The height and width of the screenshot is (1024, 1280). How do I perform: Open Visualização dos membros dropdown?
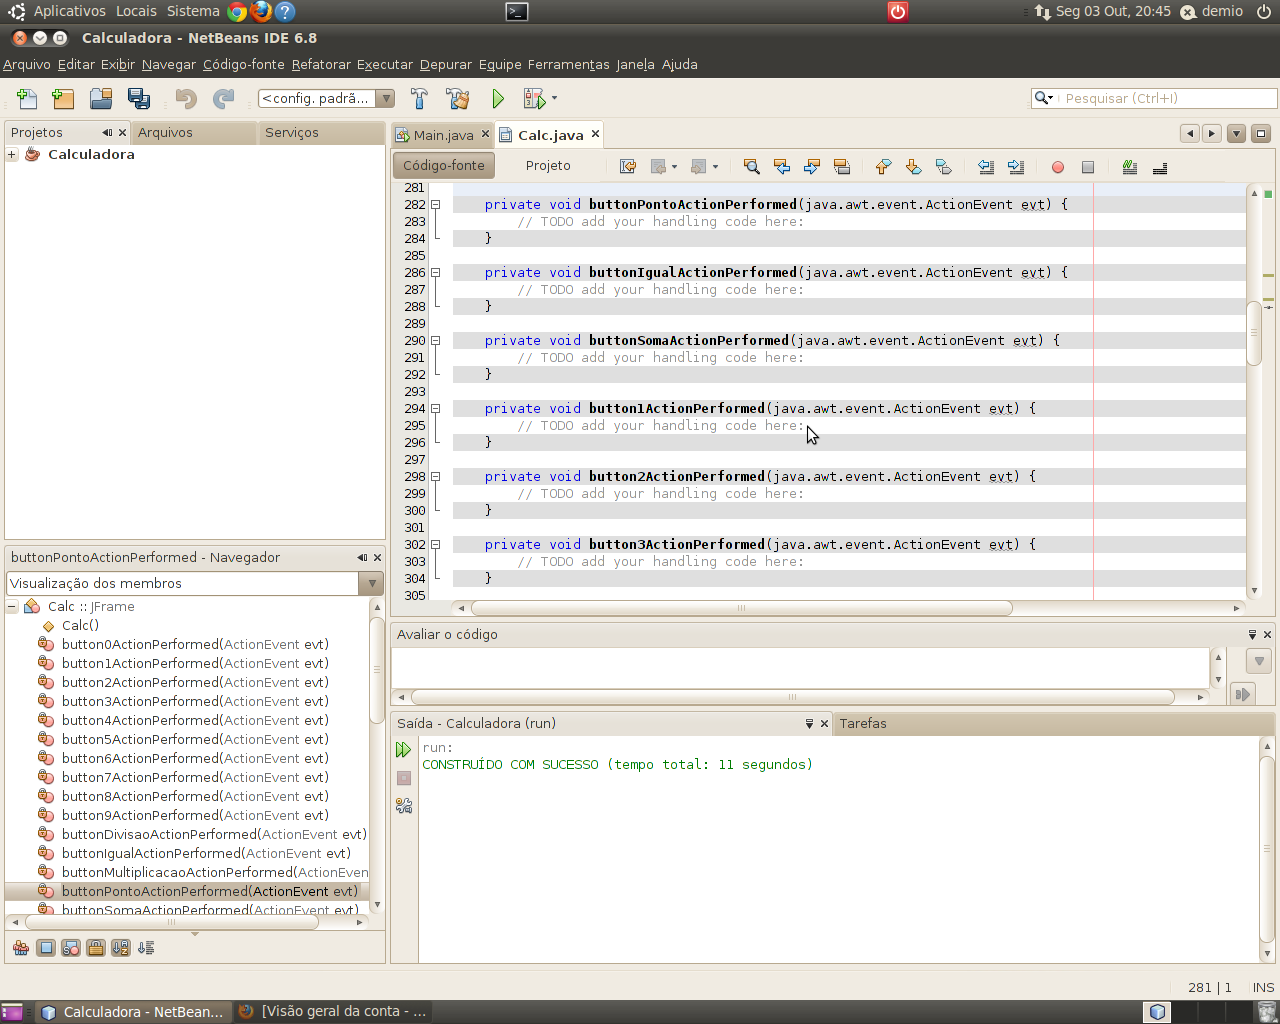pyautogui.click(x=372, y=583)
